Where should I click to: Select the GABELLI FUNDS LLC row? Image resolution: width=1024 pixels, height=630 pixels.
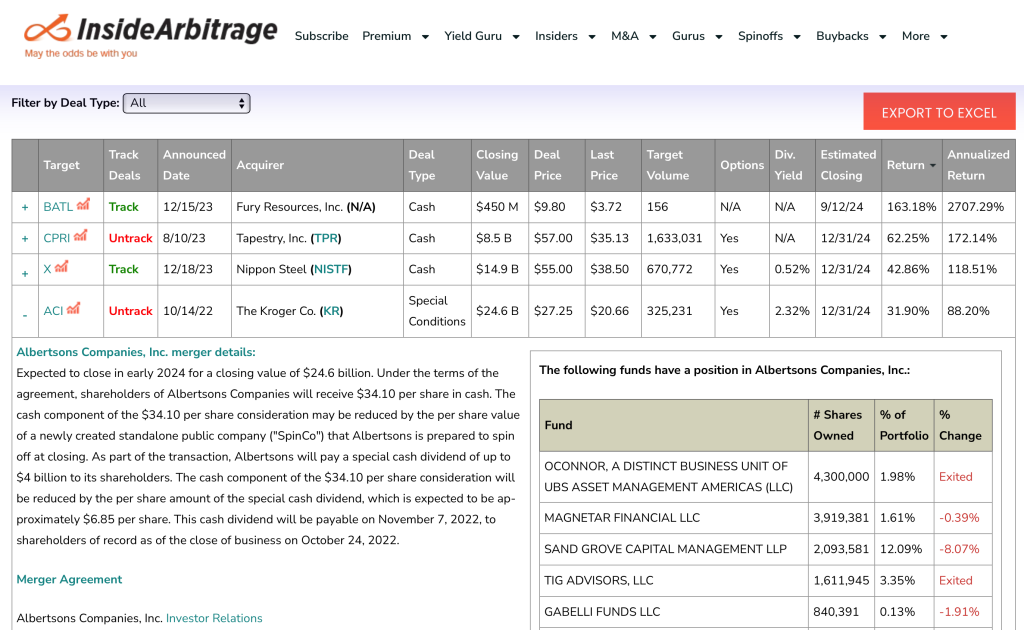click(765, 612)
